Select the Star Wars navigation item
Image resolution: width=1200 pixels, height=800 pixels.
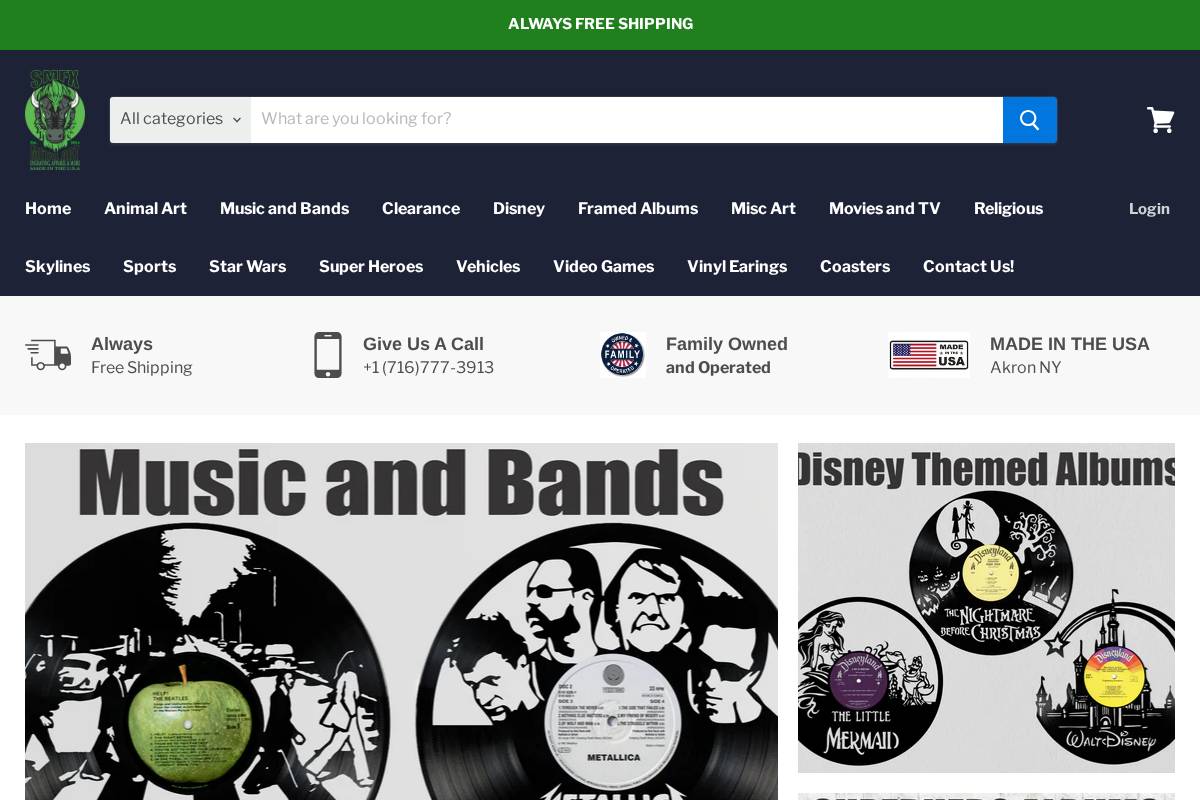pyautogui.click(x=247, y=267)
